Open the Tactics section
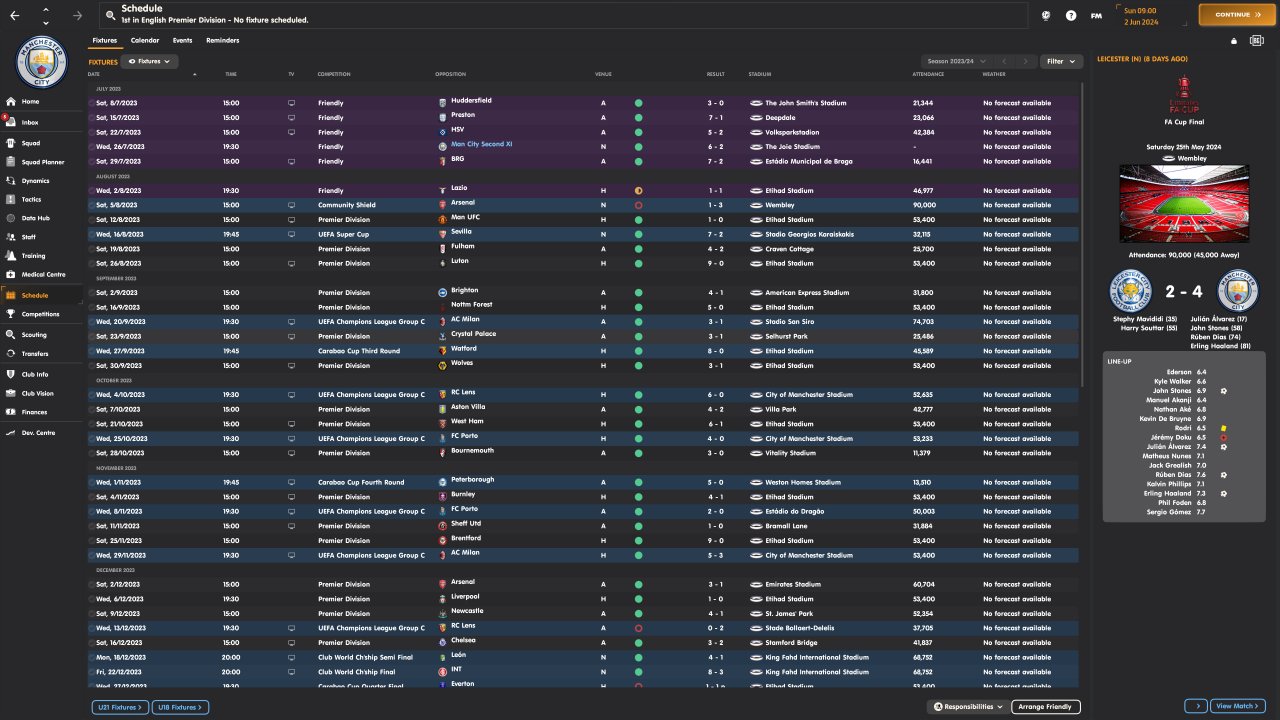 [x=41, y=199]
